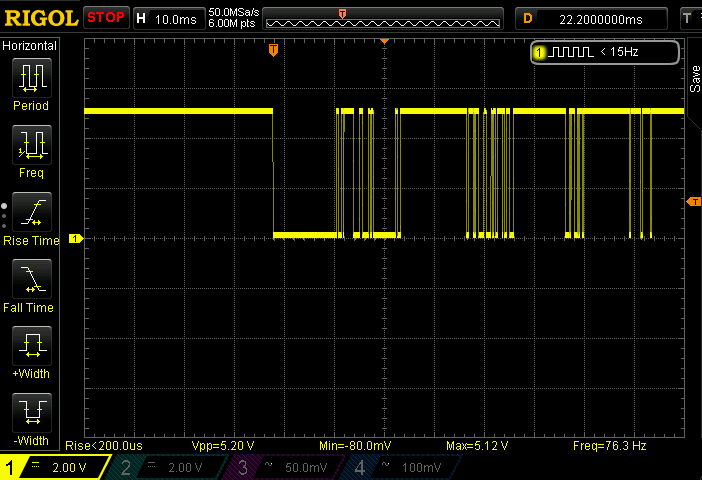The width and height of the screenshot is (702, 480).
Task: Open the Horizontal menu header
Action: pyautogui.click(x=31, y=46)
